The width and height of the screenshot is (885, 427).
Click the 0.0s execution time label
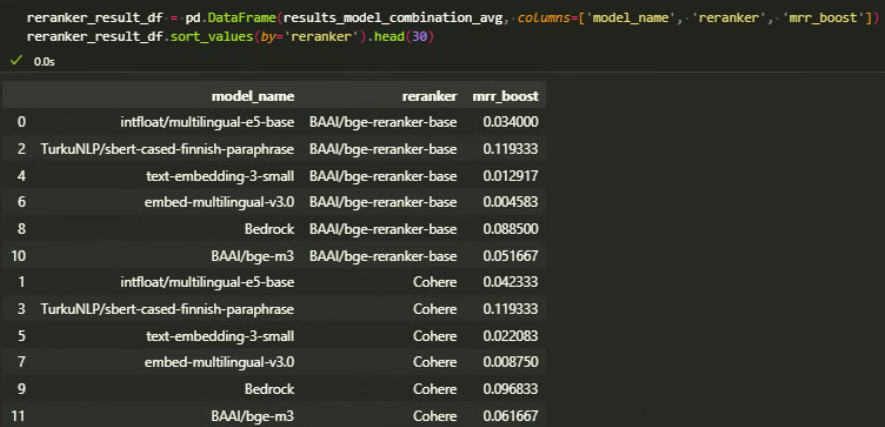coord(44,61)
